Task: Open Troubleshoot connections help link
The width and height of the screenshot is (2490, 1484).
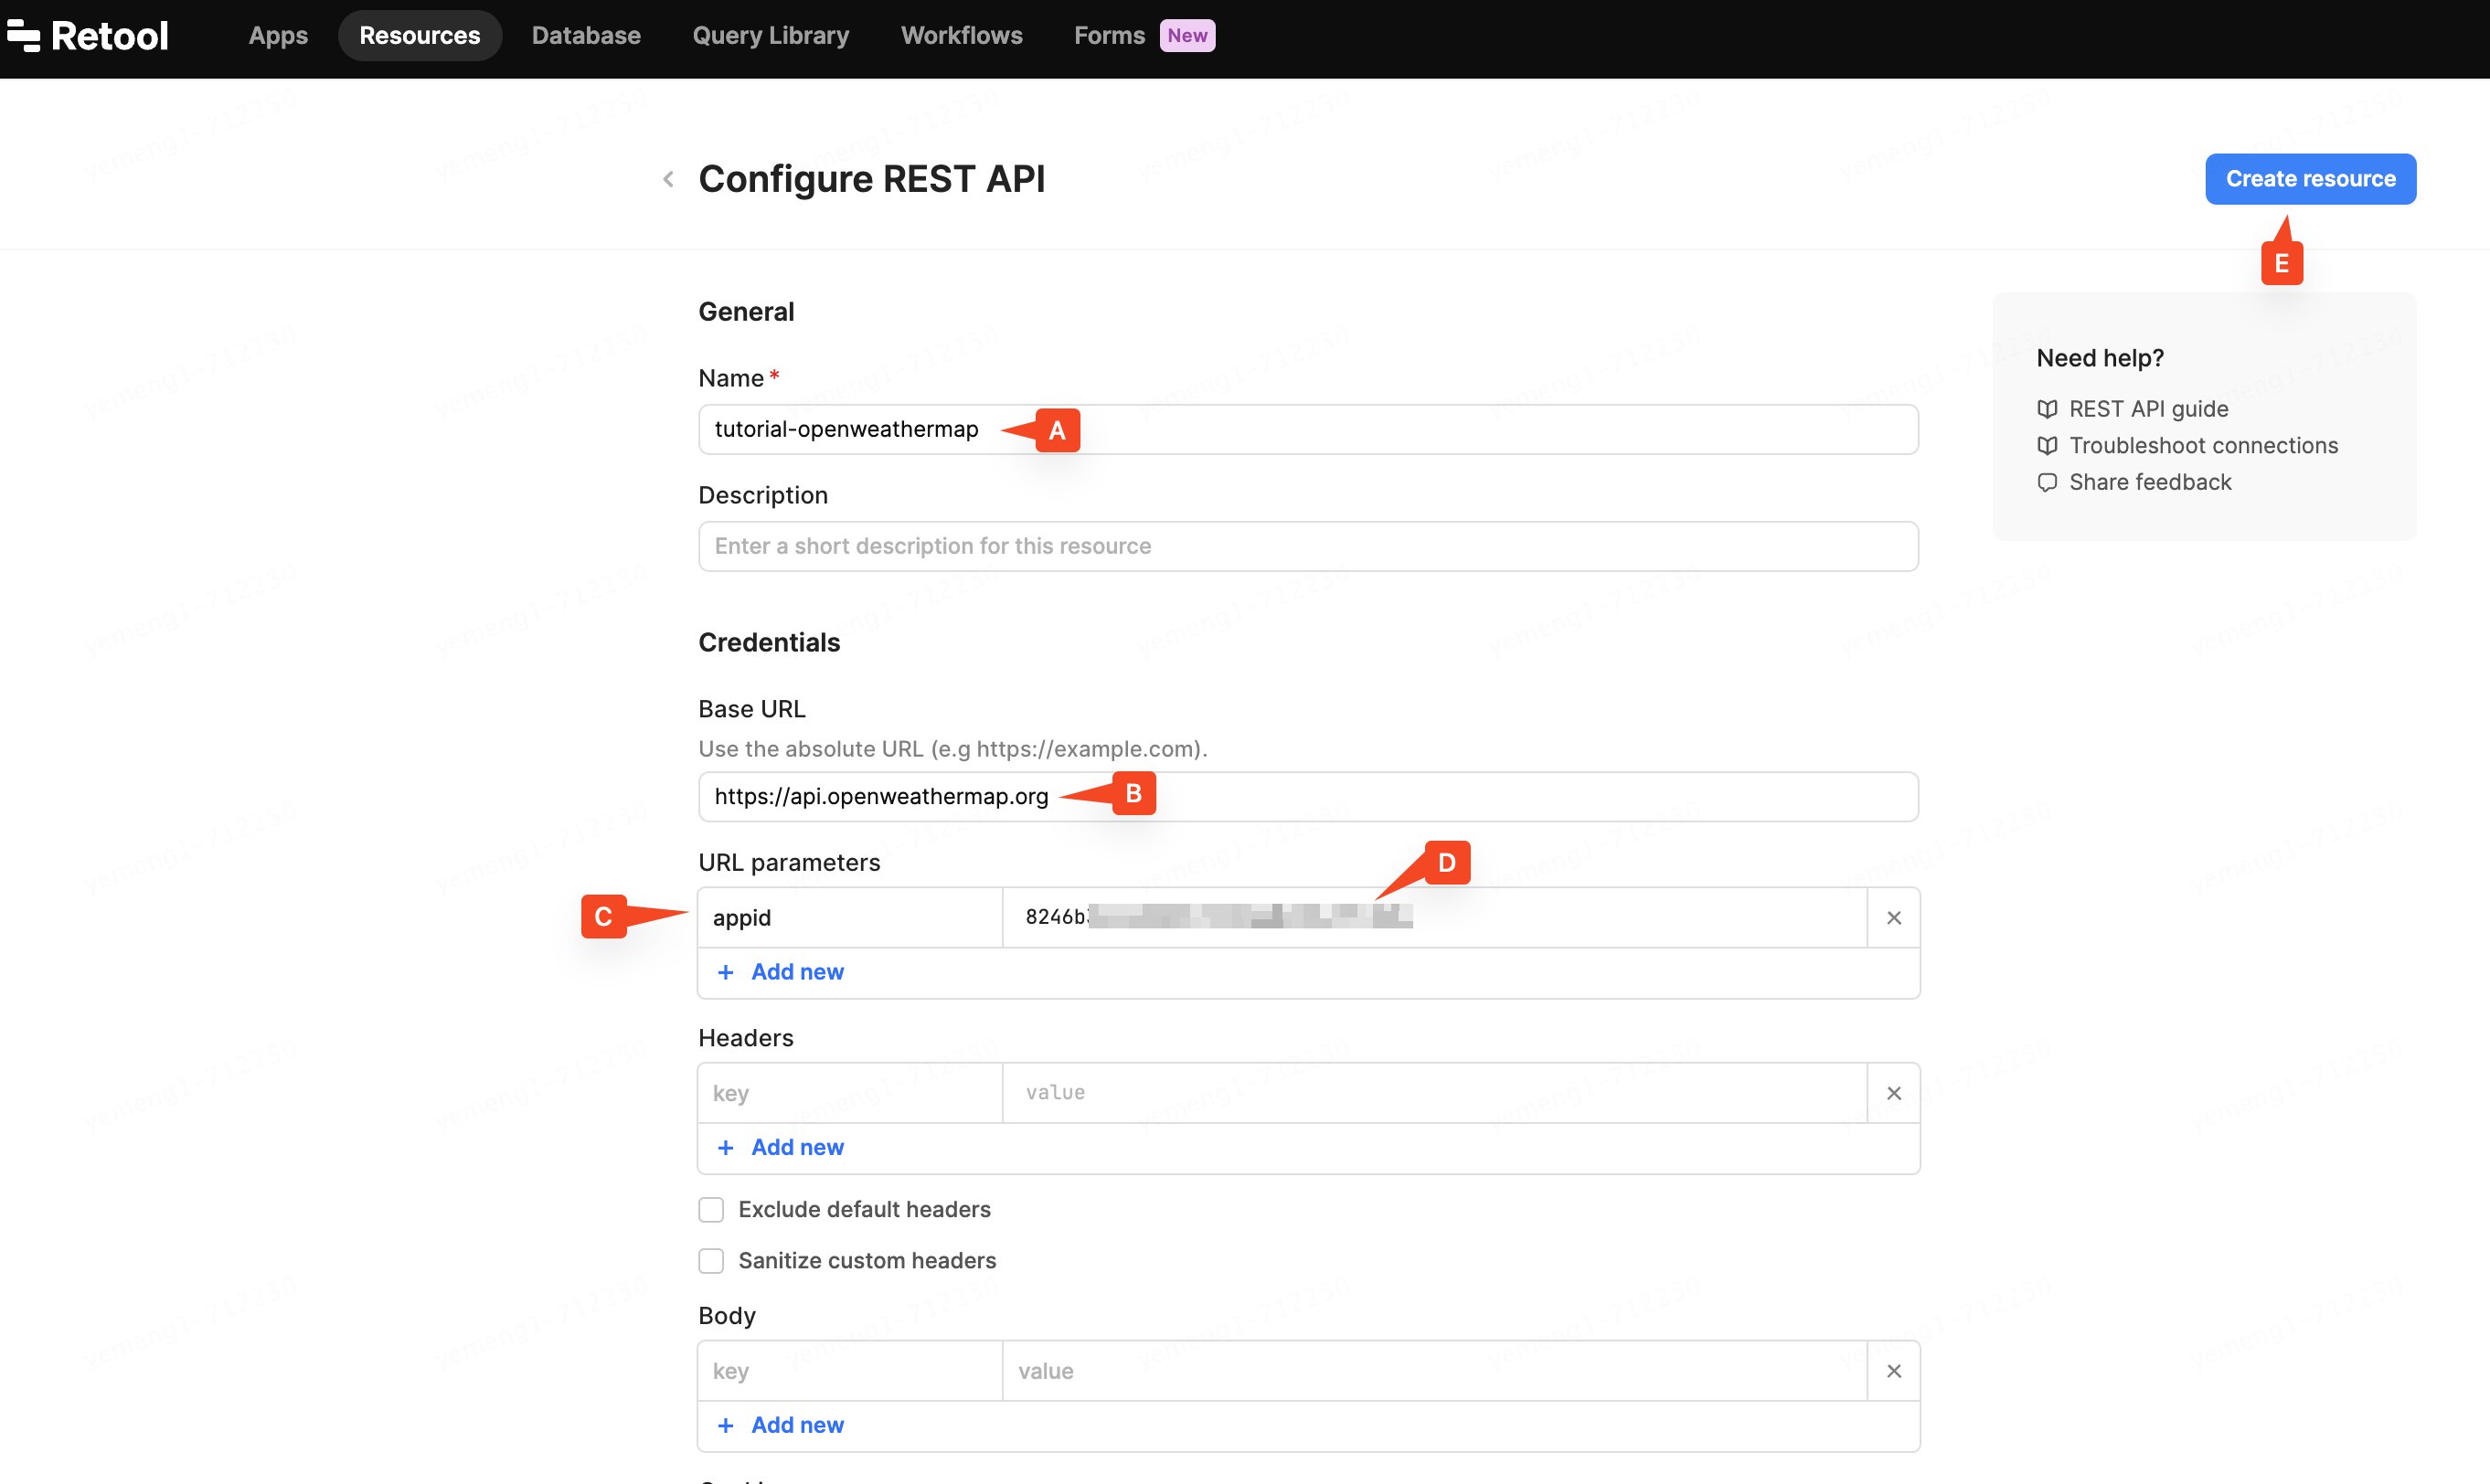Action: pyautogui.click(x=2202, y=445)
